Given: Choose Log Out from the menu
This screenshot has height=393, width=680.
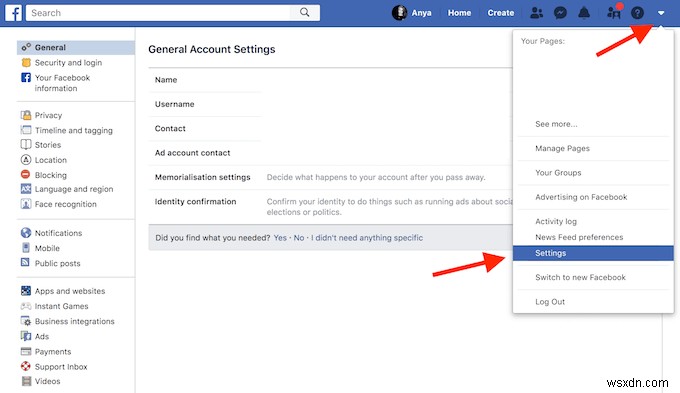Looking at the screenshot, I should coord(550,301).
